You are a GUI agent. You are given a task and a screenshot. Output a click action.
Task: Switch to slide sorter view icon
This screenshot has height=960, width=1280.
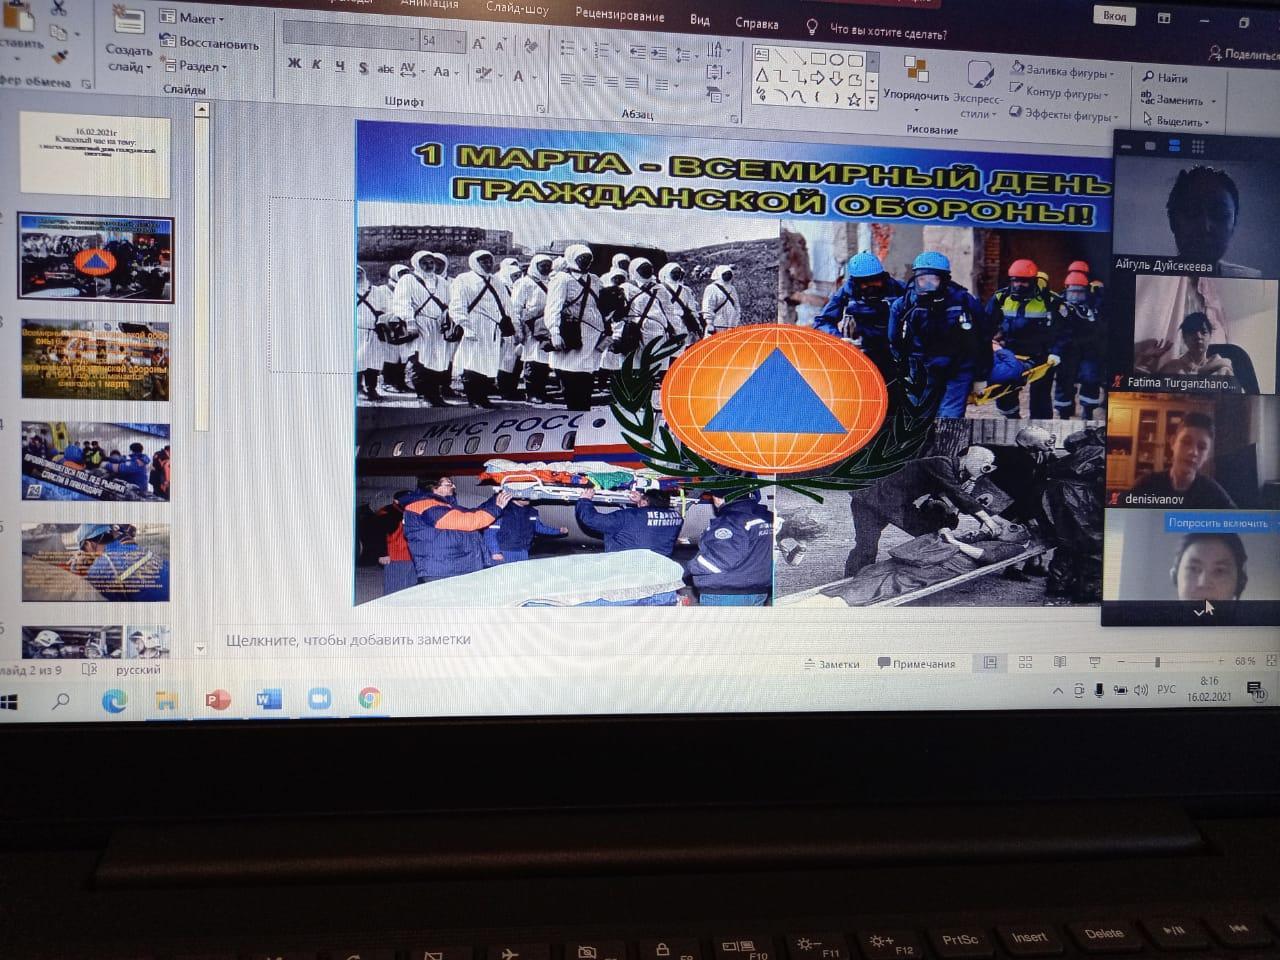click(1025, 662)
